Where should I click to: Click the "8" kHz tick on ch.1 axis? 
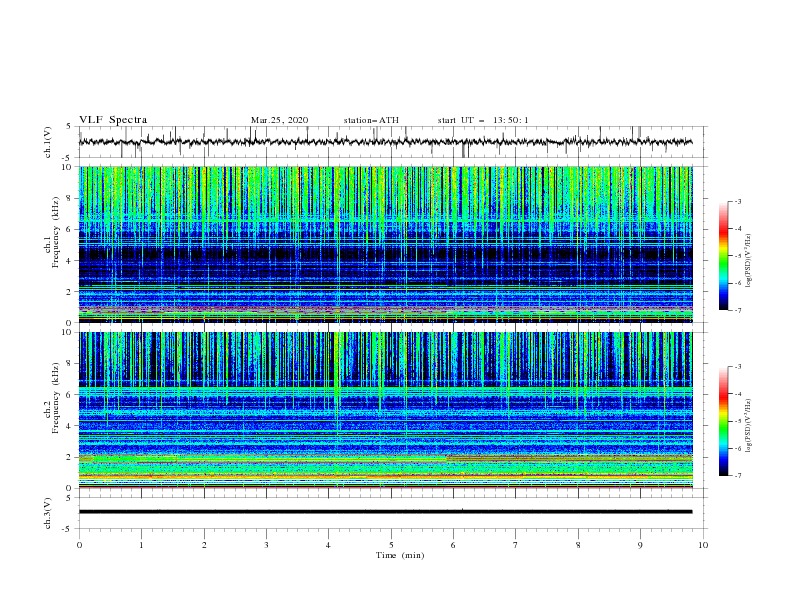pyautogui.click(x=69, y=198)
